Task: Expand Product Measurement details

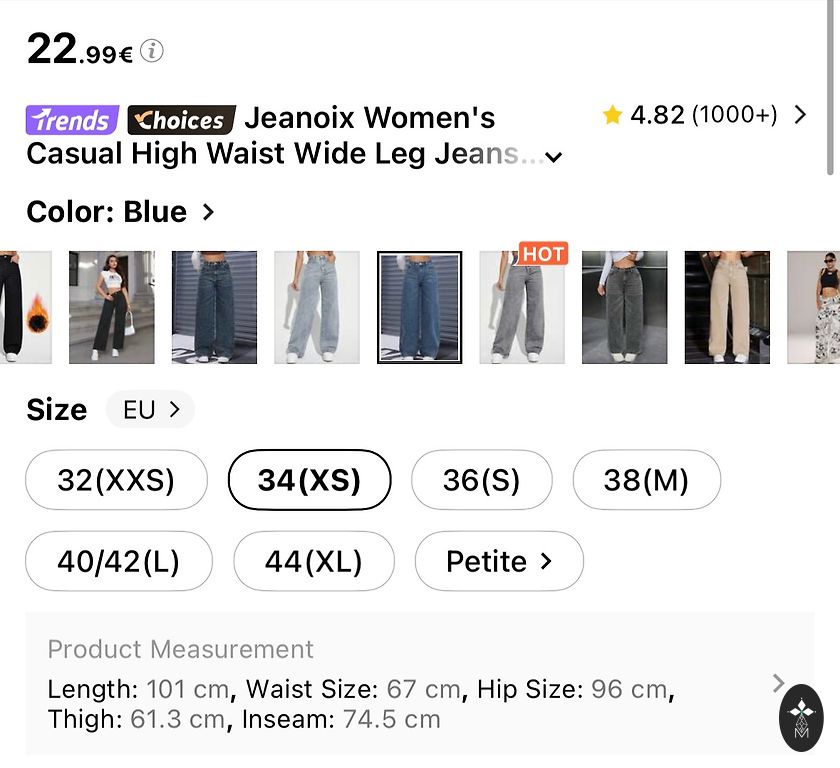Action: pos(779,683)
